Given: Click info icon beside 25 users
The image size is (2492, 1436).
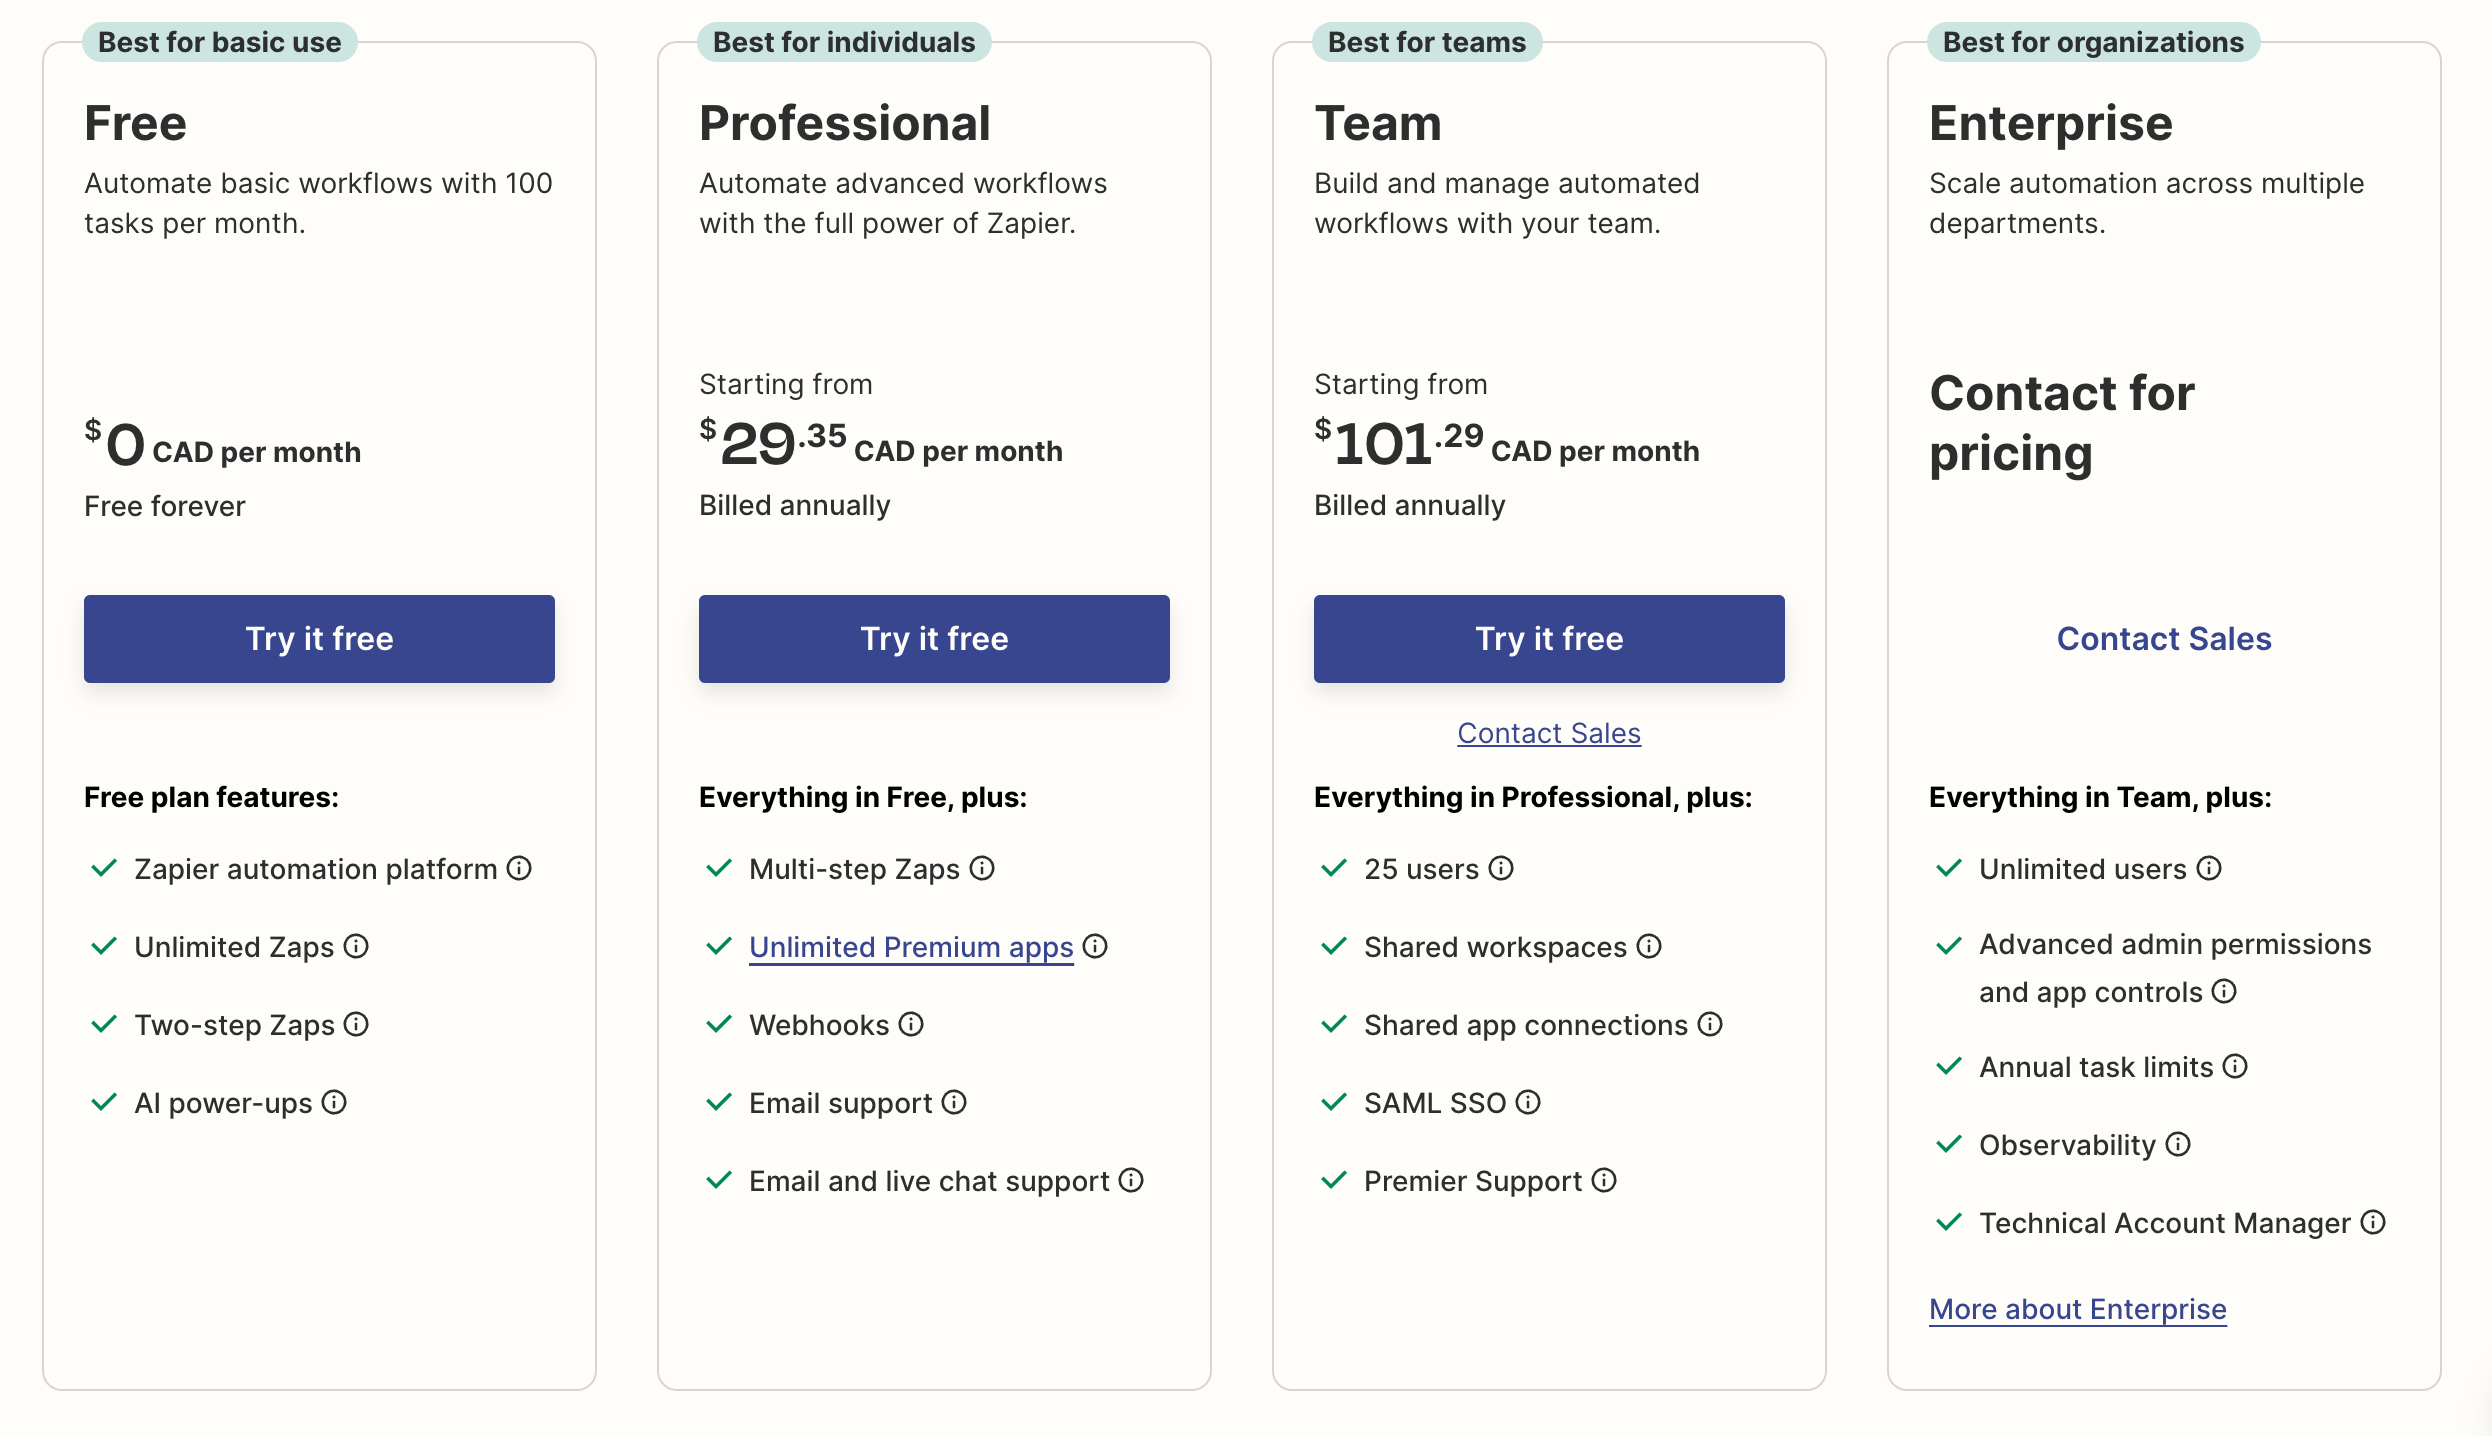Looking at the screenshot, I should [x=1501, y=868].
